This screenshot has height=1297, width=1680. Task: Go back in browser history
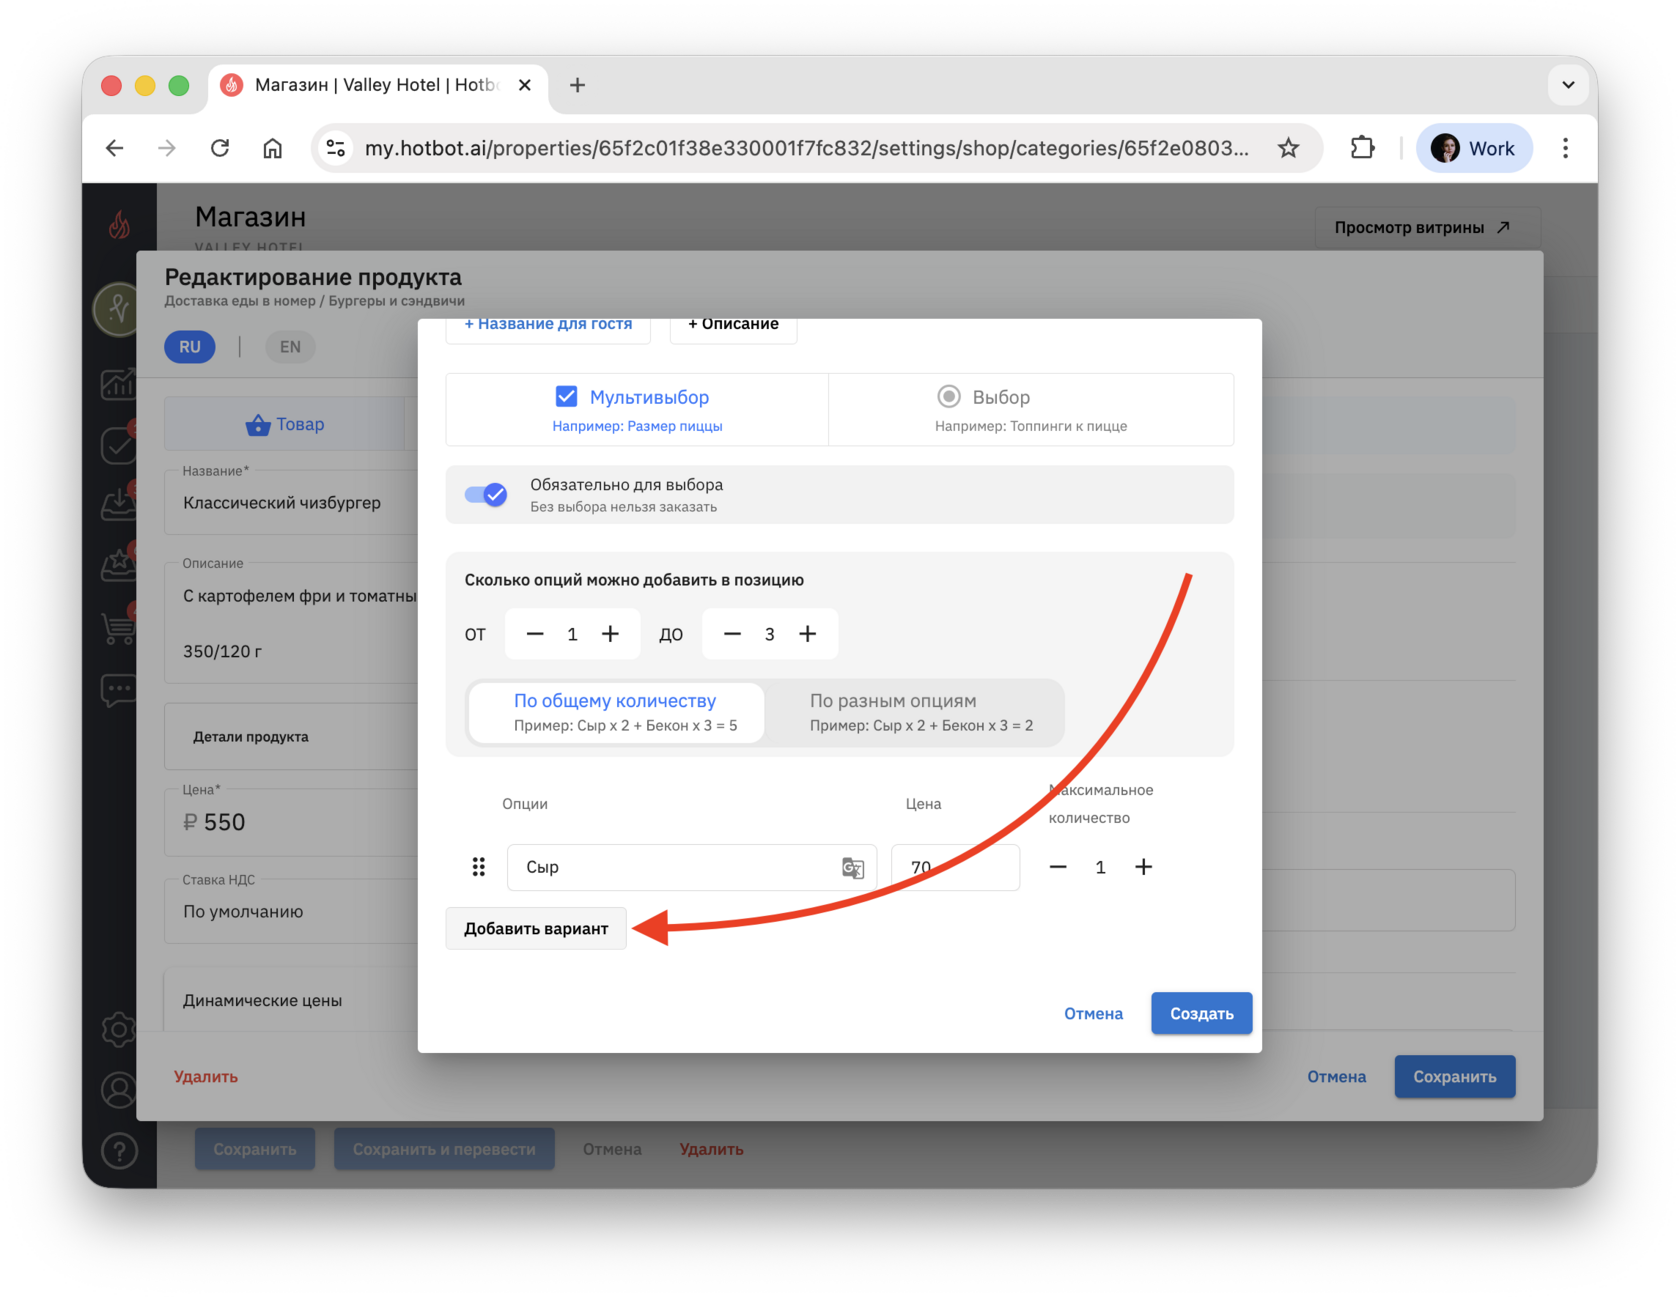[115, 148]
